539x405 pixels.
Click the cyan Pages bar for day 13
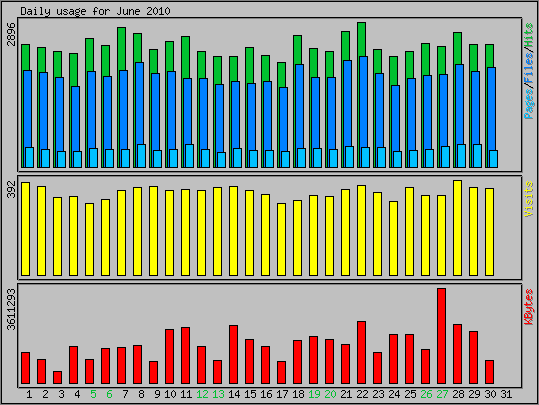tap(221, 160)
